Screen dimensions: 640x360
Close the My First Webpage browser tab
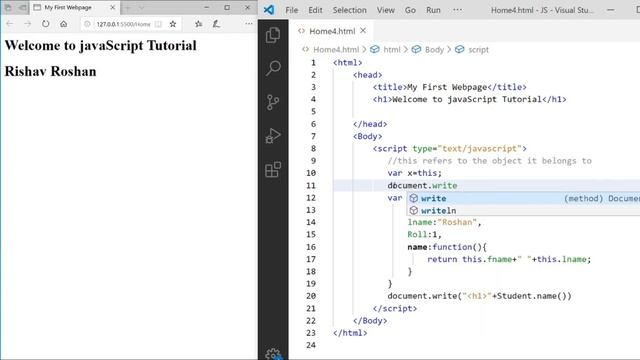pyautogui.click(x=113, y=7)
